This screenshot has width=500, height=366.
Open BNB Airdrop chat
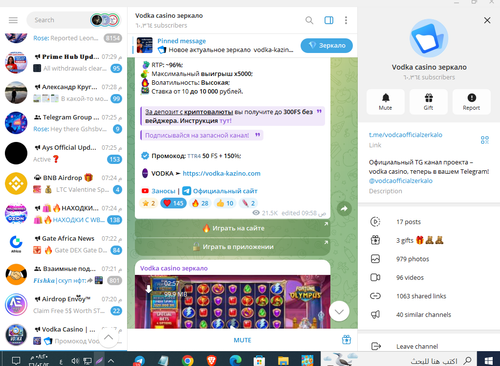pyautogui.click(x=63, y=184)
